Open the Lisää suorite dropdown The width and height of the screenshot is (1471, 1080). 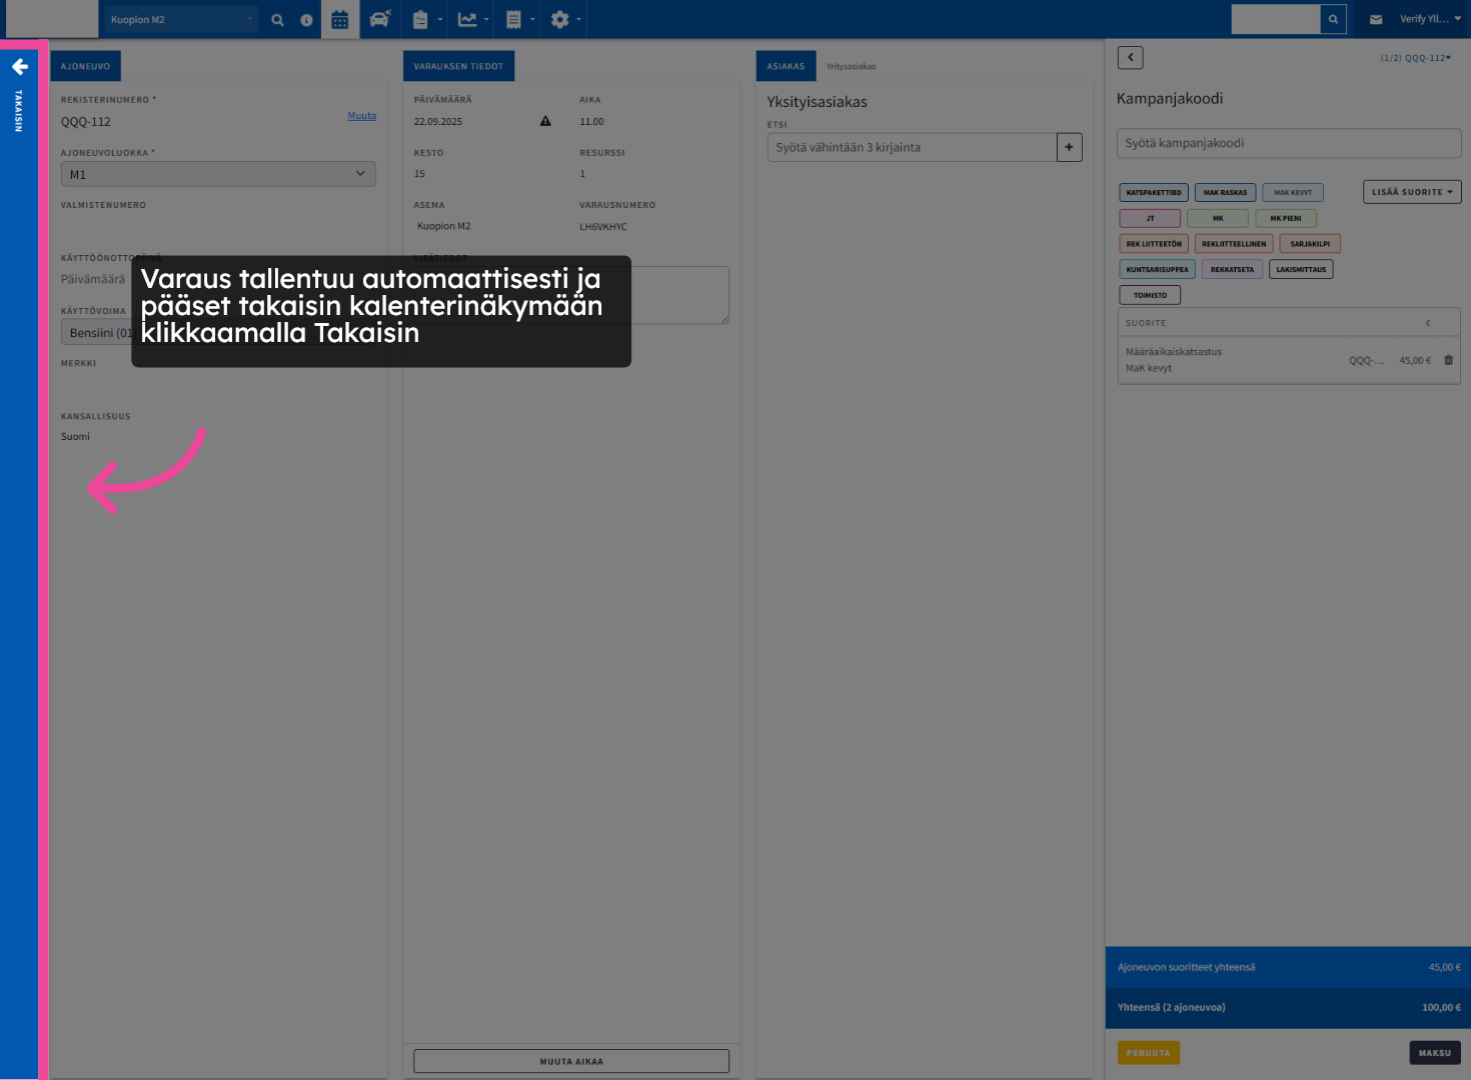(1412, 192)
